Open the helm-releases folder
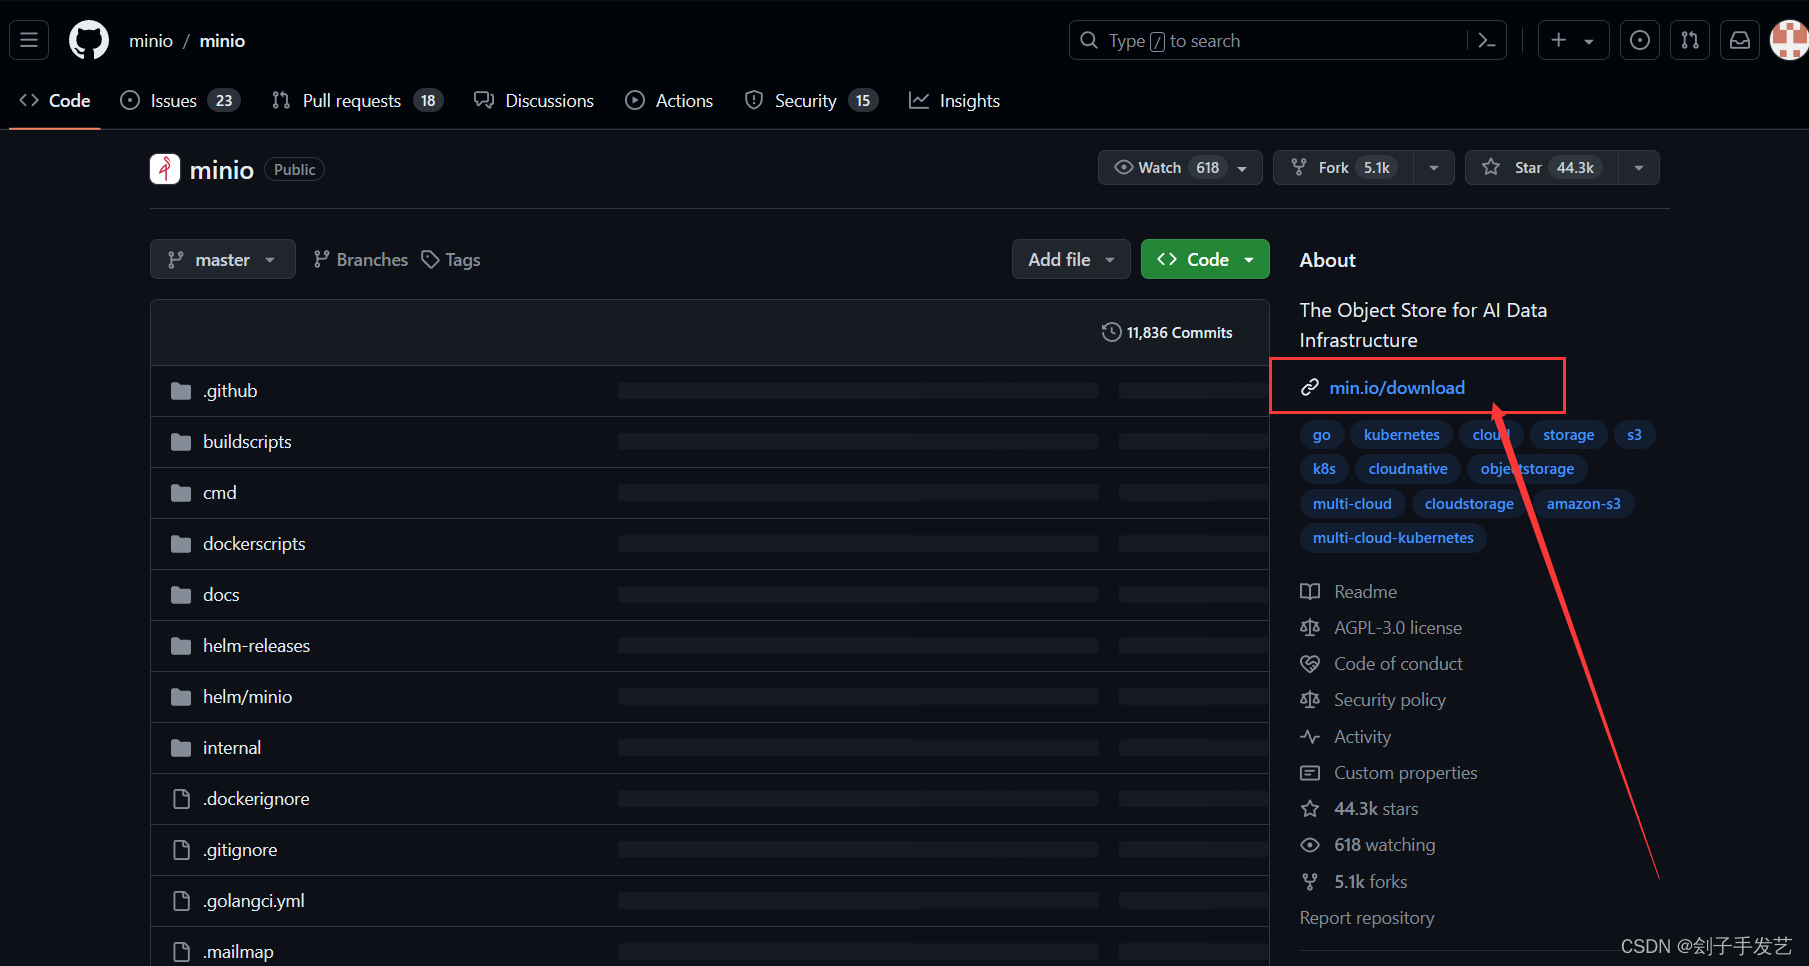The height and width of the screenshot is (966, 1809). click(256, 645)
